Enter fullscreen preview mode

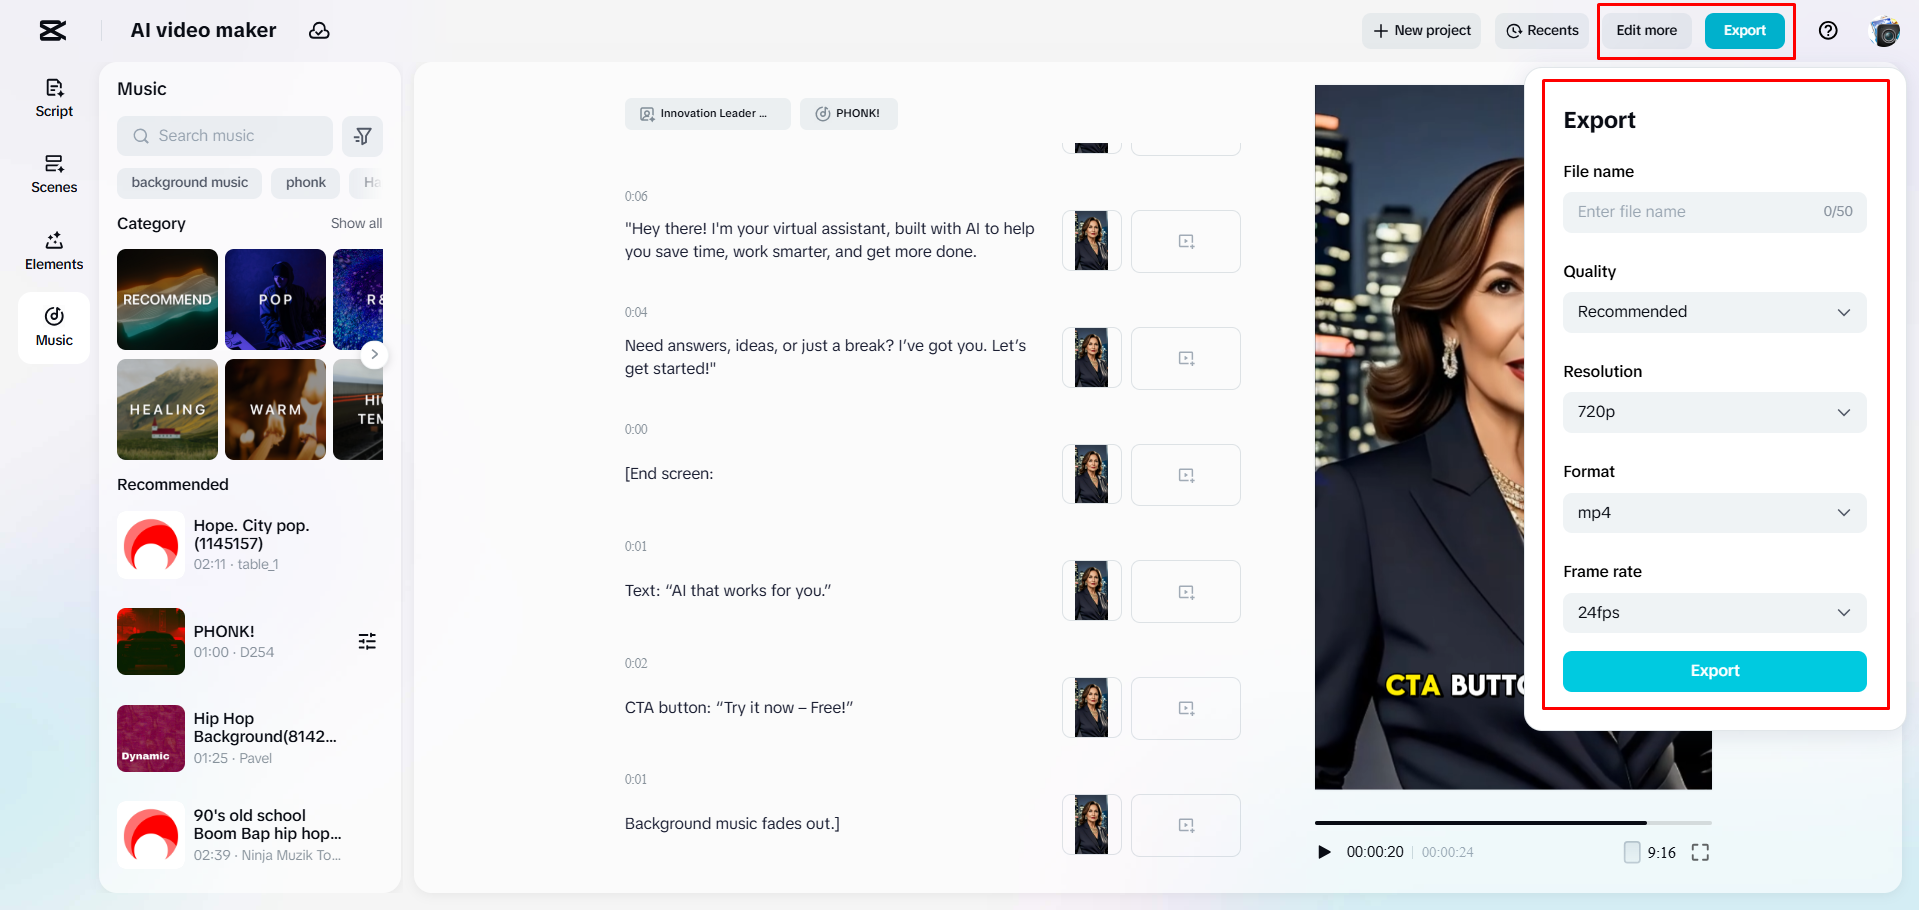1700,852
